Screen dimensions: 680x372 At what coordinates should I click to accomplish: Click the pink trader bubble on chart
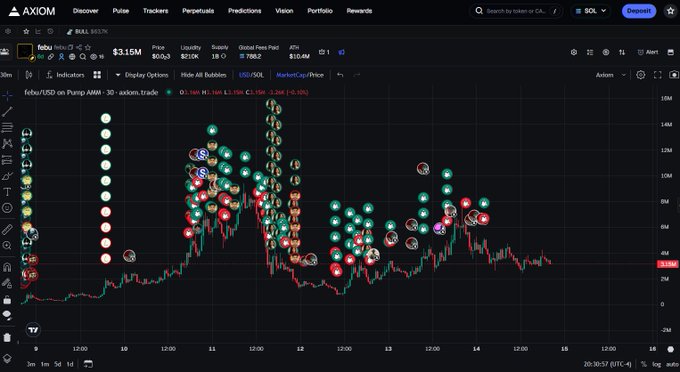point(439,228)
